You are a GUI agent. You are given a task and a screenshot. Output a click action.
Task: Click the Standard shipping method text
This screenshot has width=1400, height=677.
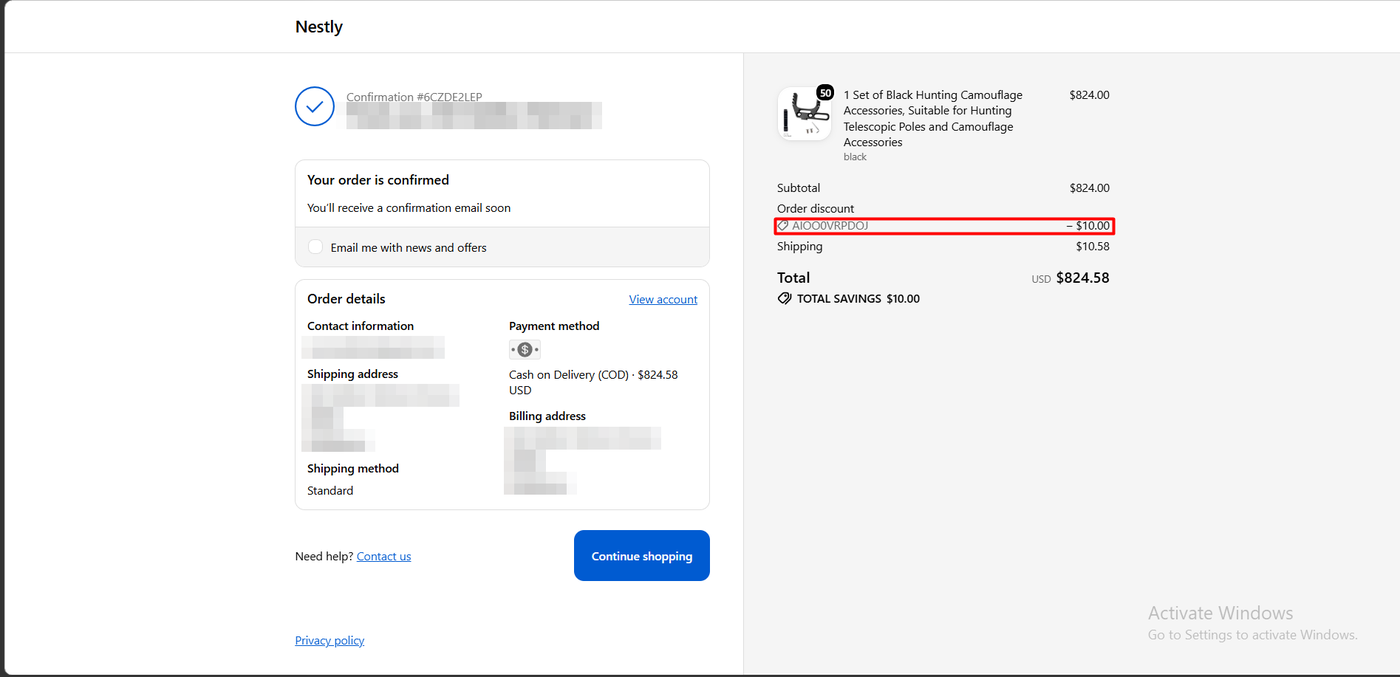click(x=330, y=491)
